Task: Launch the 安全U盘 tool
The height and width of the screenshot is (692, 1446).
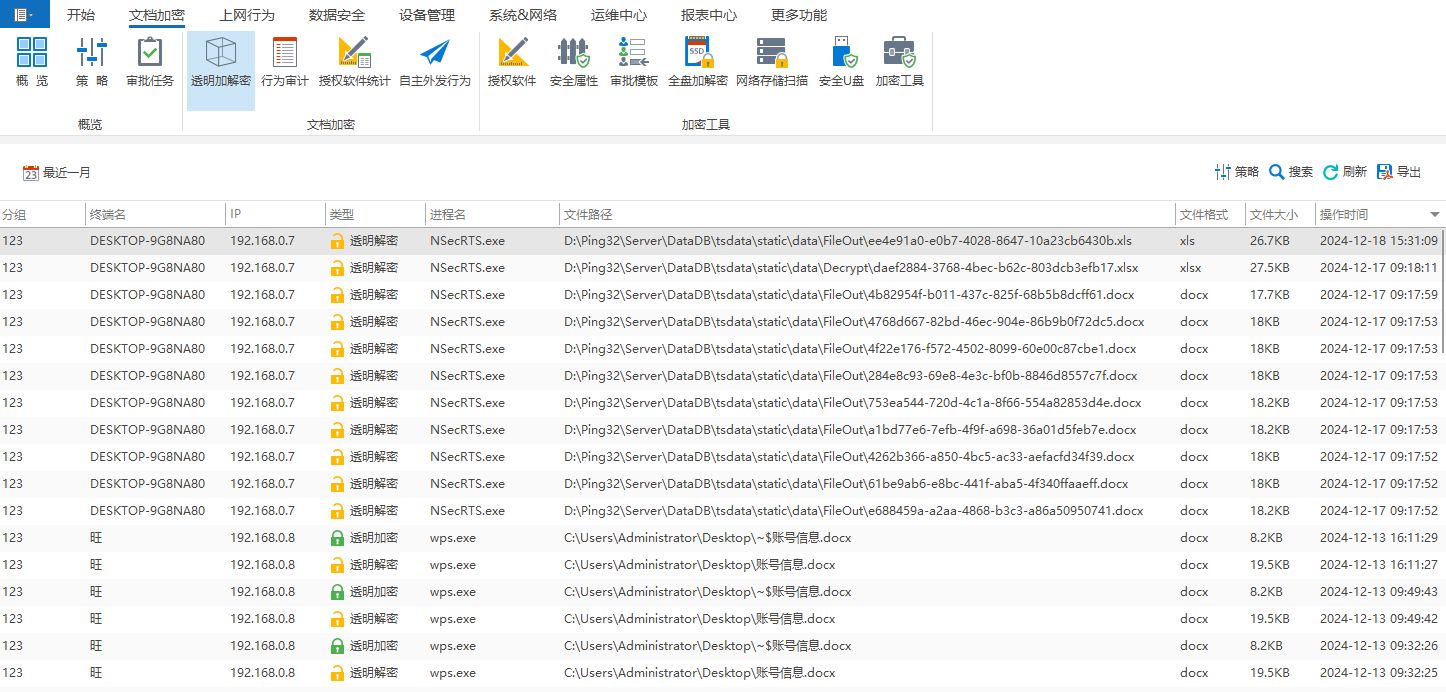Action: (841, 62)
